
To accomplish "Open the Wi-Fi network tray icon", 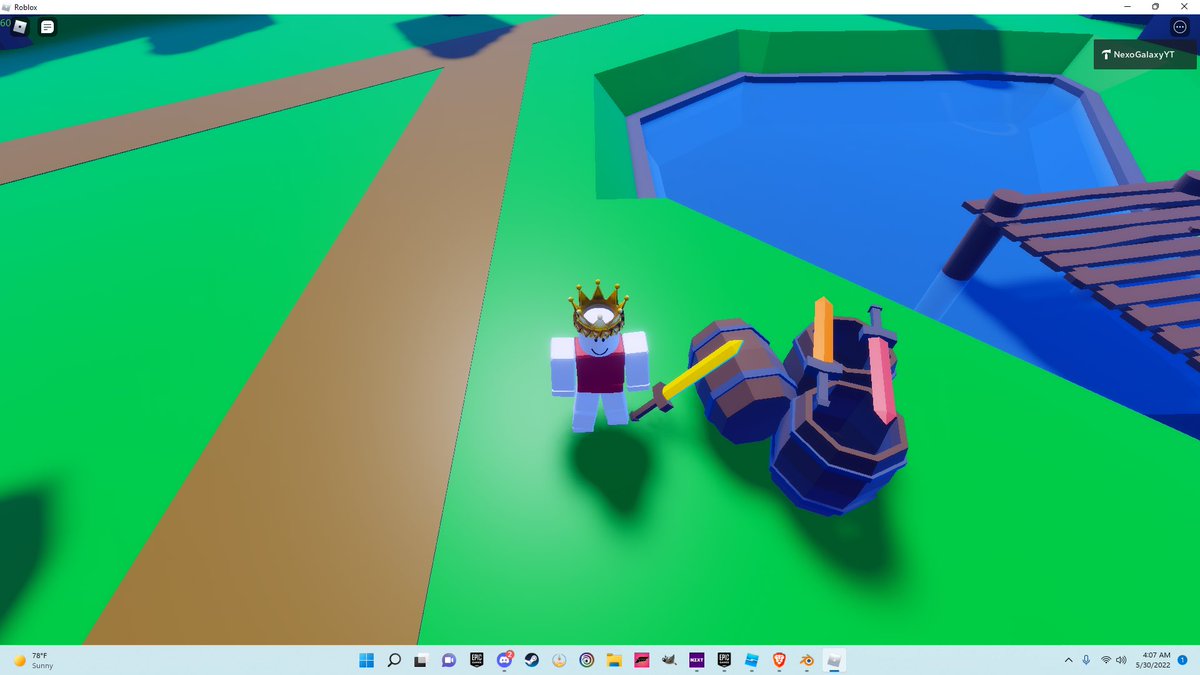I will coord(1106,660).
